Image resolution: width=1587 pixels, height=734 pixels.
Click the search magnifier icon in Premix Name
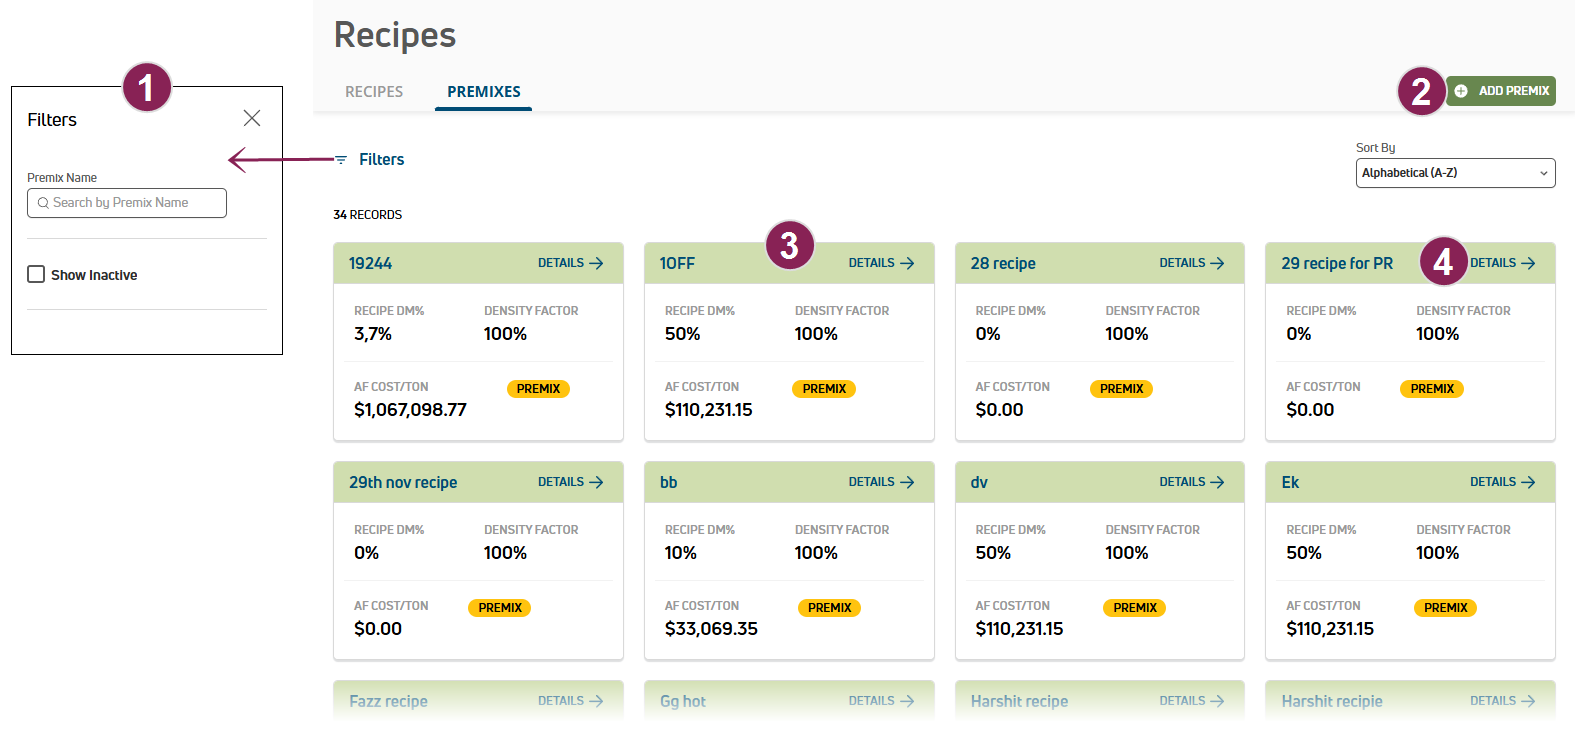[43, 203]
